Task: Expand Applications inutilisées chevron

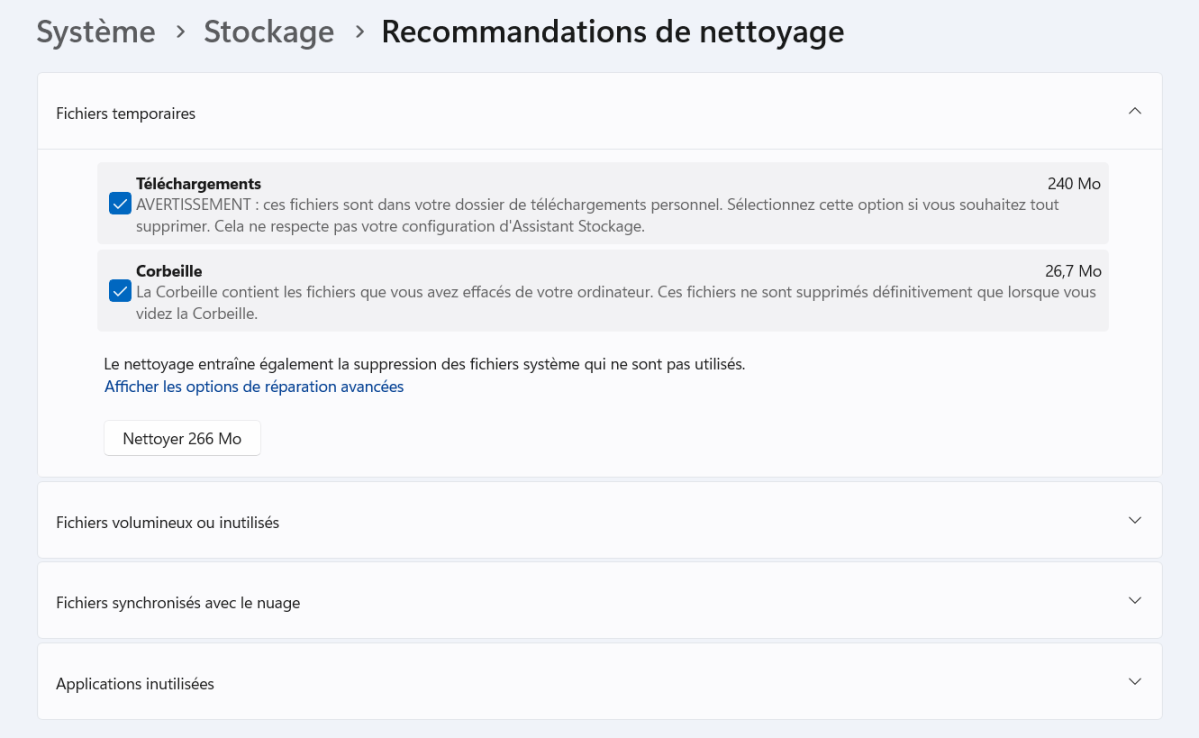Action: [x=1135, y=682]
